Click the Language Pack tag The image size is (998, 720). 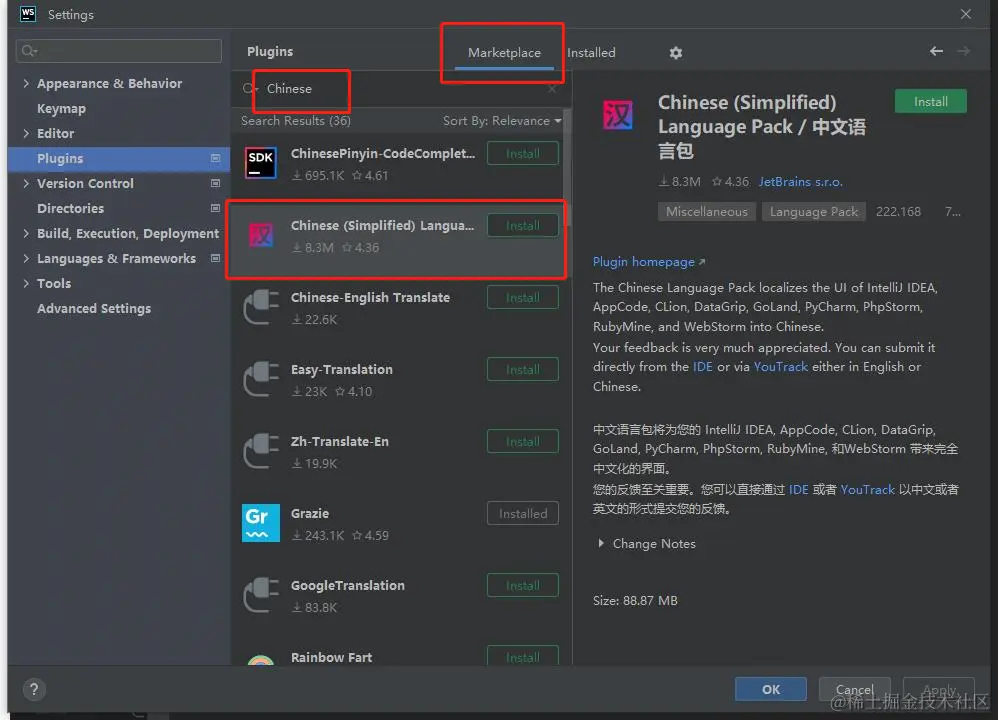point(813,212)
